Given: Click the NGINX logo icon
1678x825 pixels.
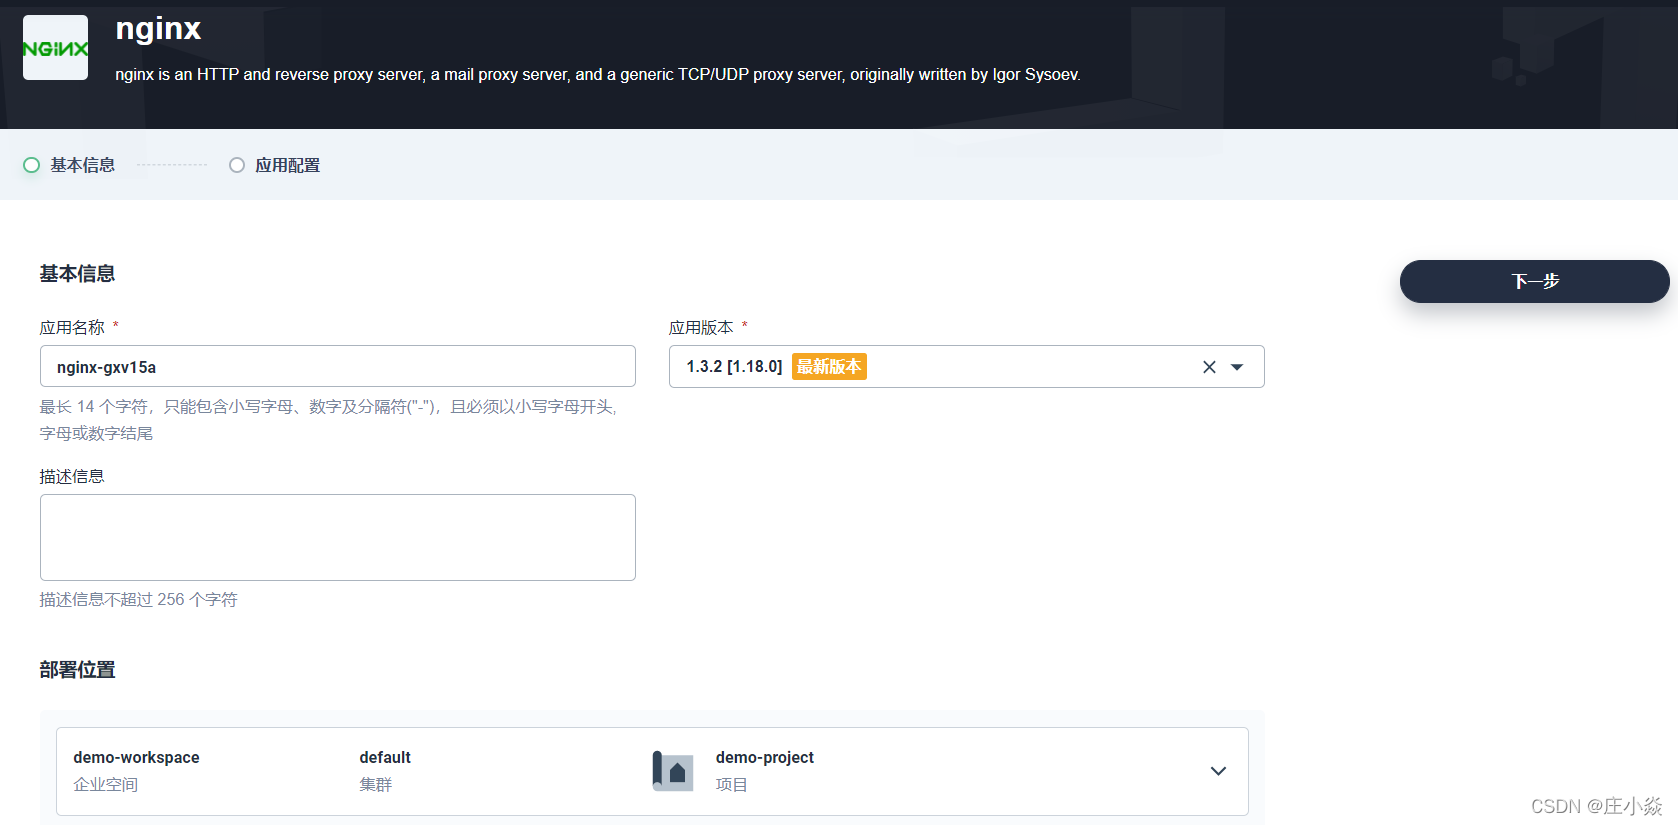Looking at the screenshot, I should point(55,47).
